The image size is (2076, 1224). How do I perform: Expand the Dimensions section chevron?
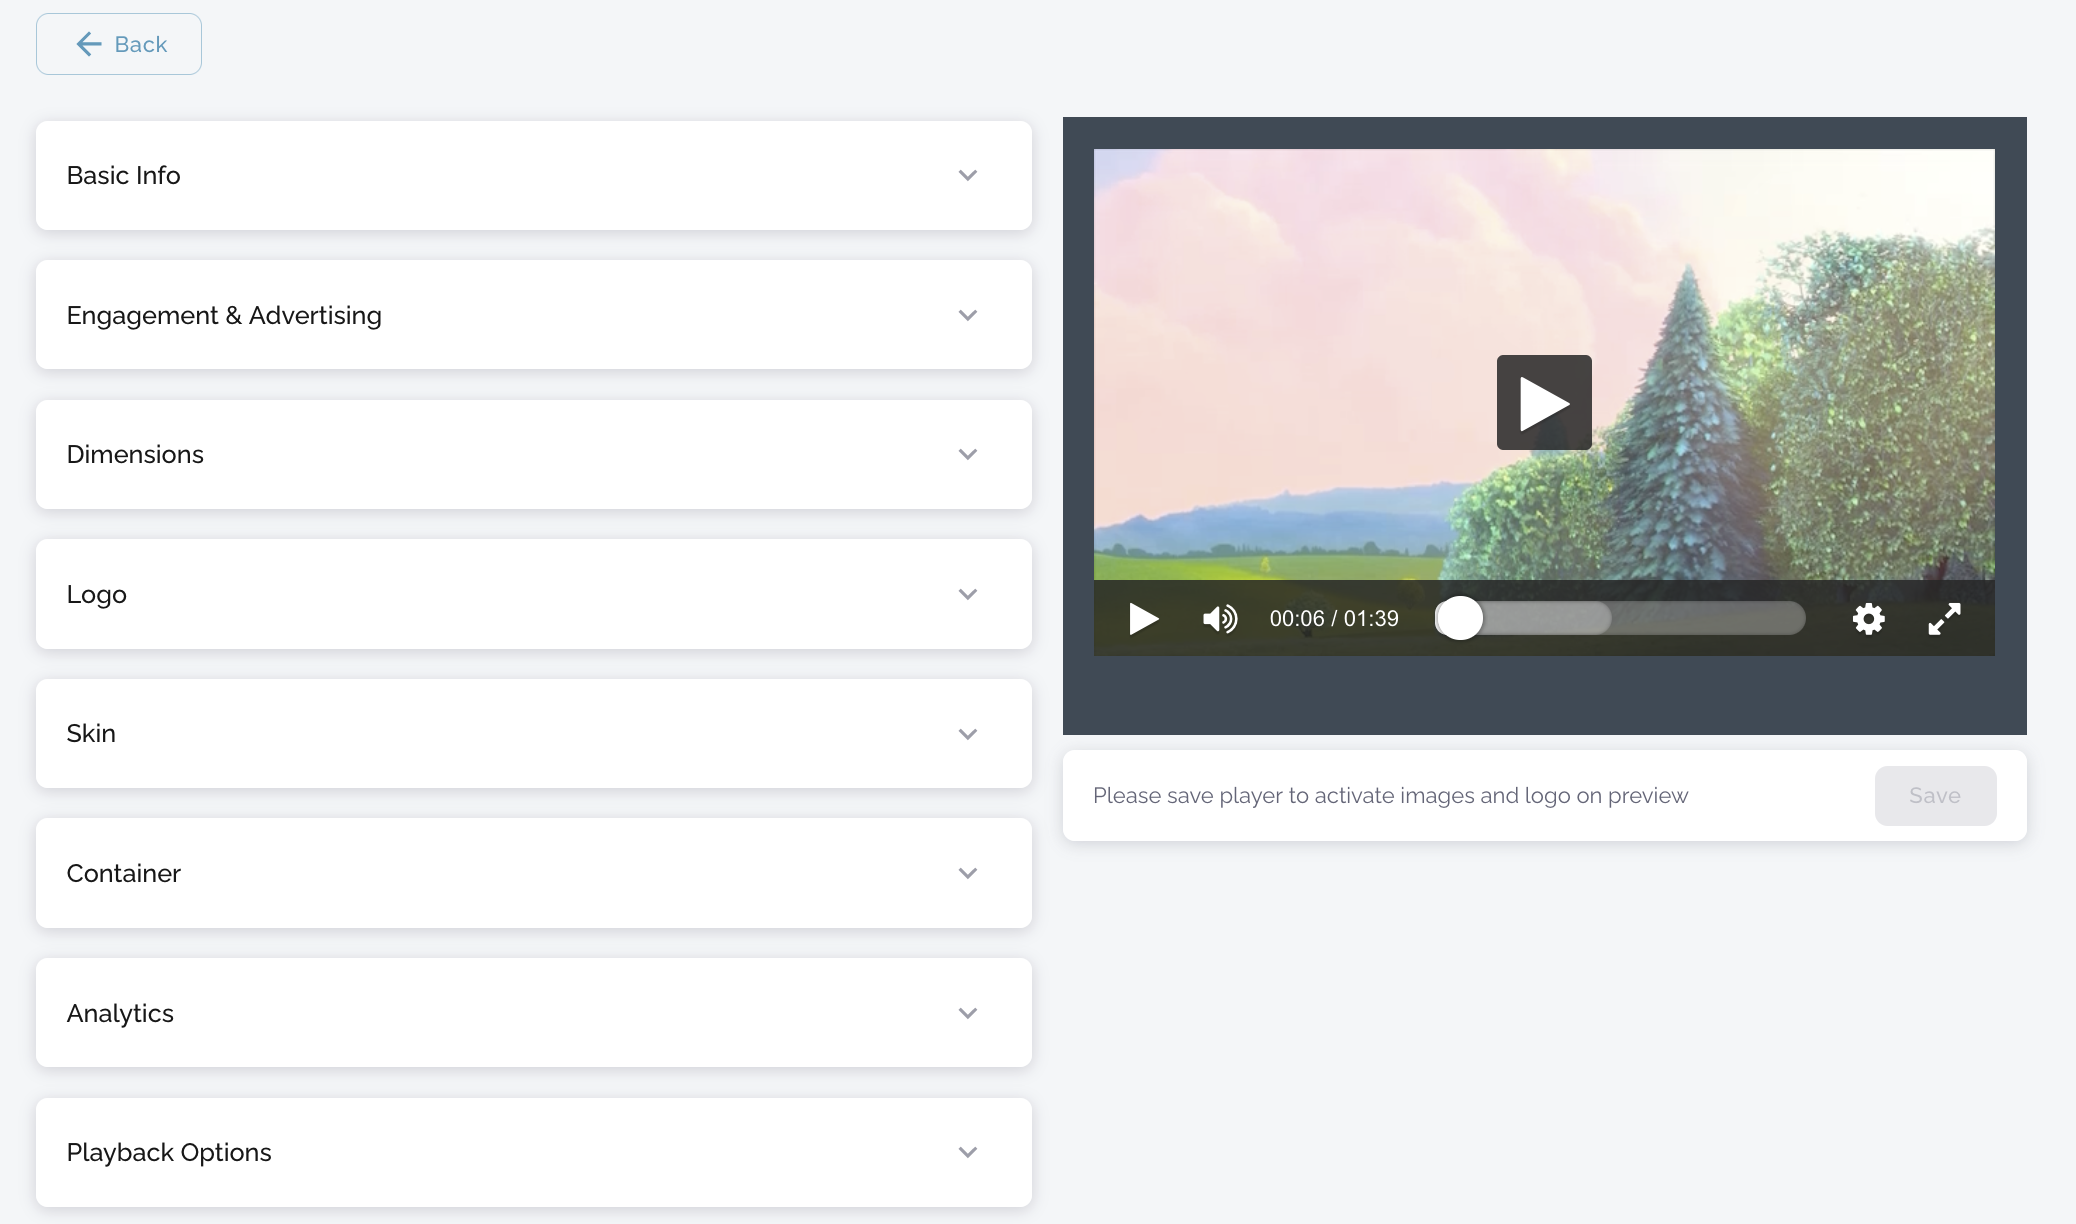tap(967, 455)
